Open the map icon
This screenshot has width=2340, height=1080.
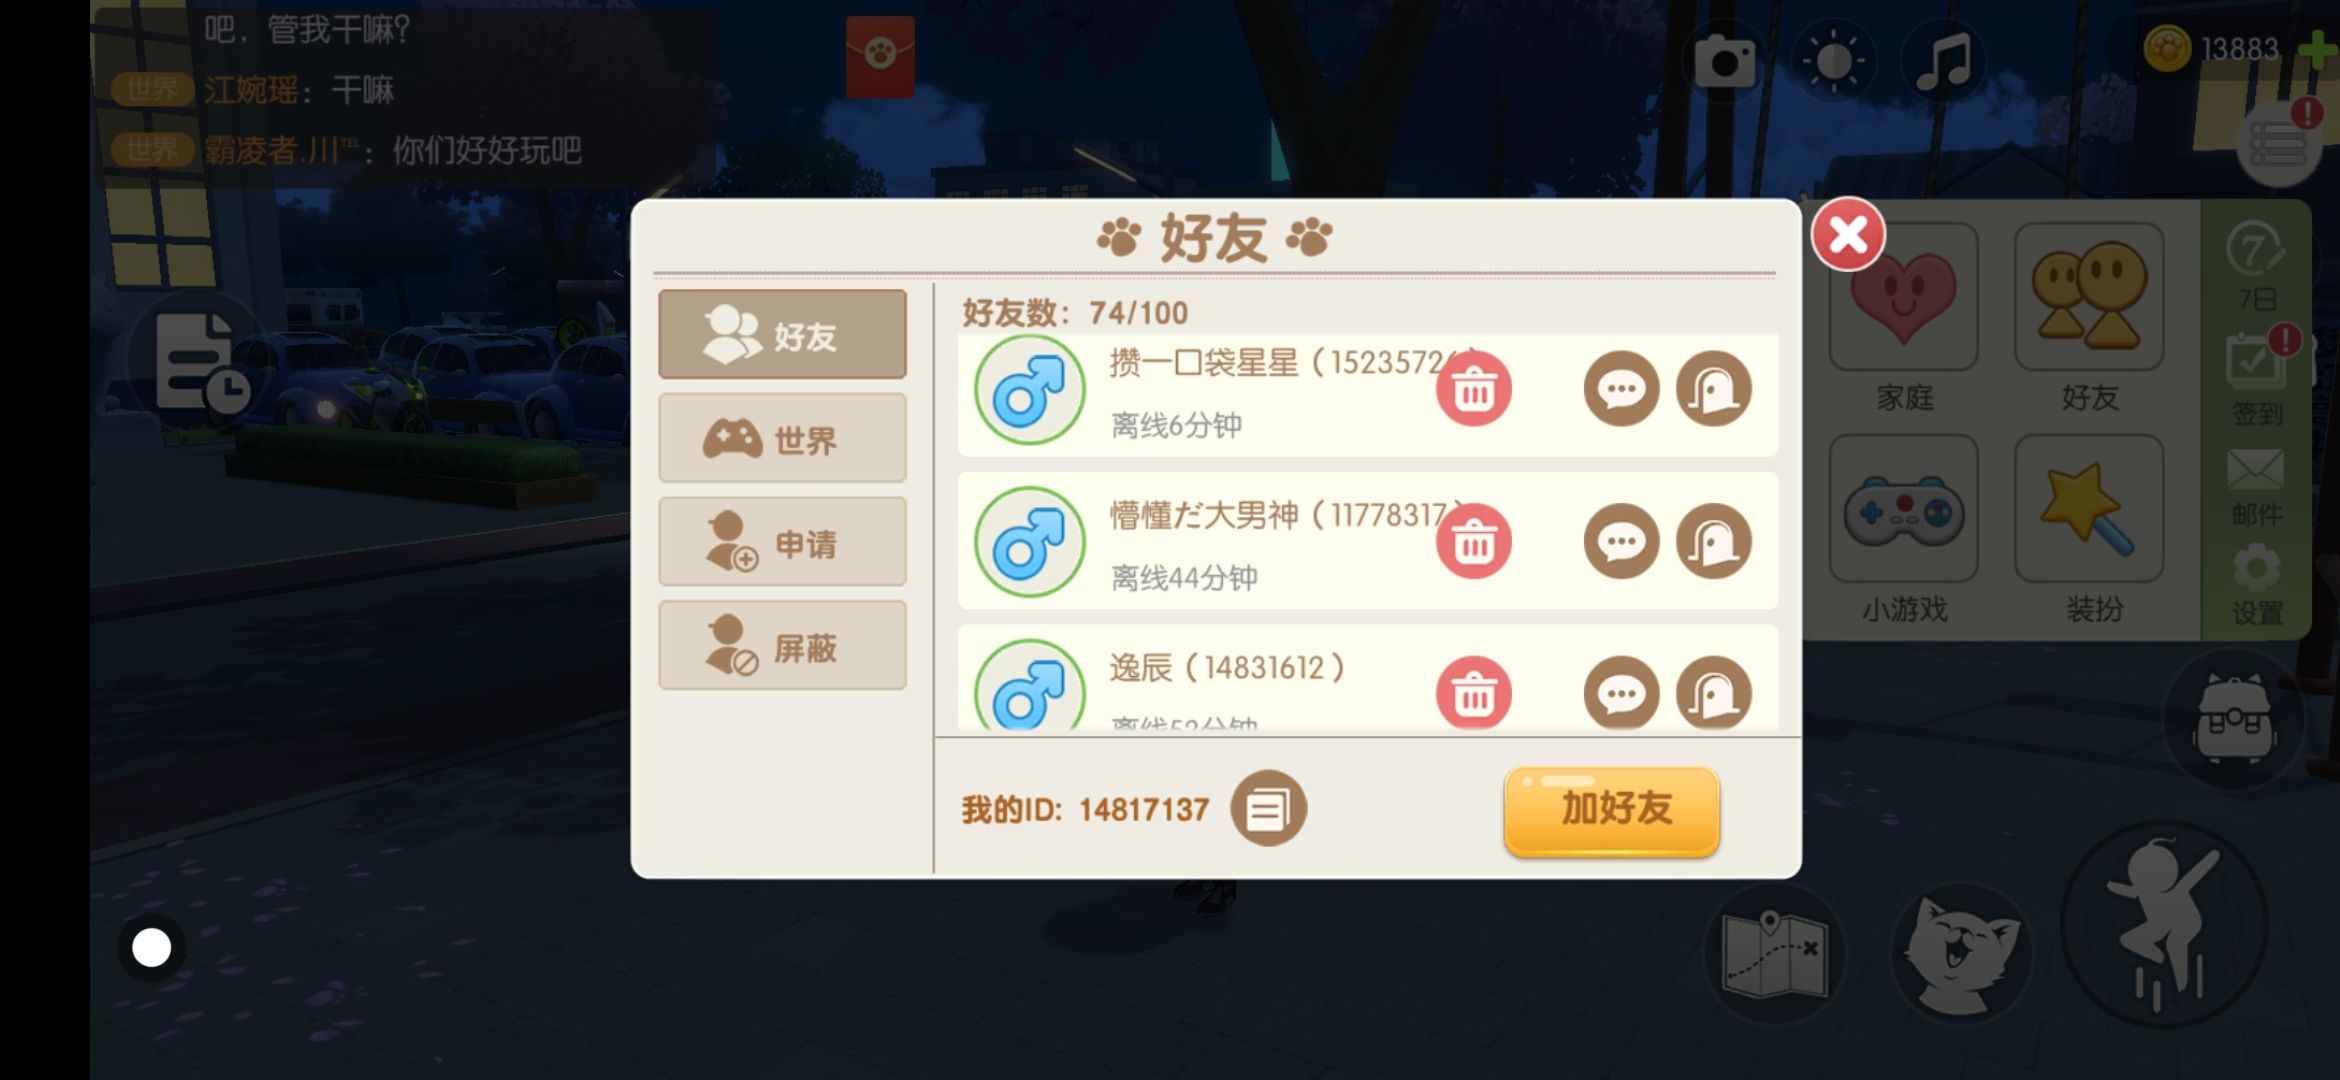[x=1774, y=952]
